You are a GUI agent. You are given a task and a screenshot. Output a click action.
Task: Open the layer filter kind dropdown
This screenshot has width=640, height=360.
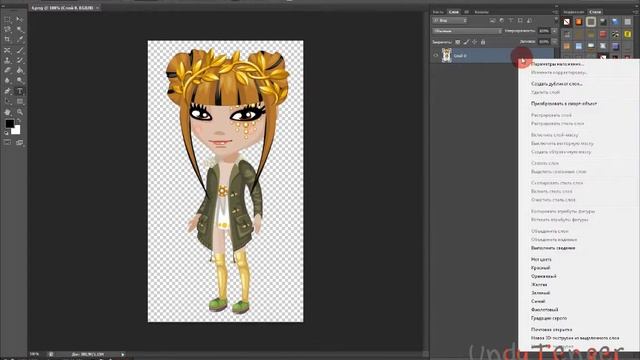pyautogui.click(x=449, y=20)
